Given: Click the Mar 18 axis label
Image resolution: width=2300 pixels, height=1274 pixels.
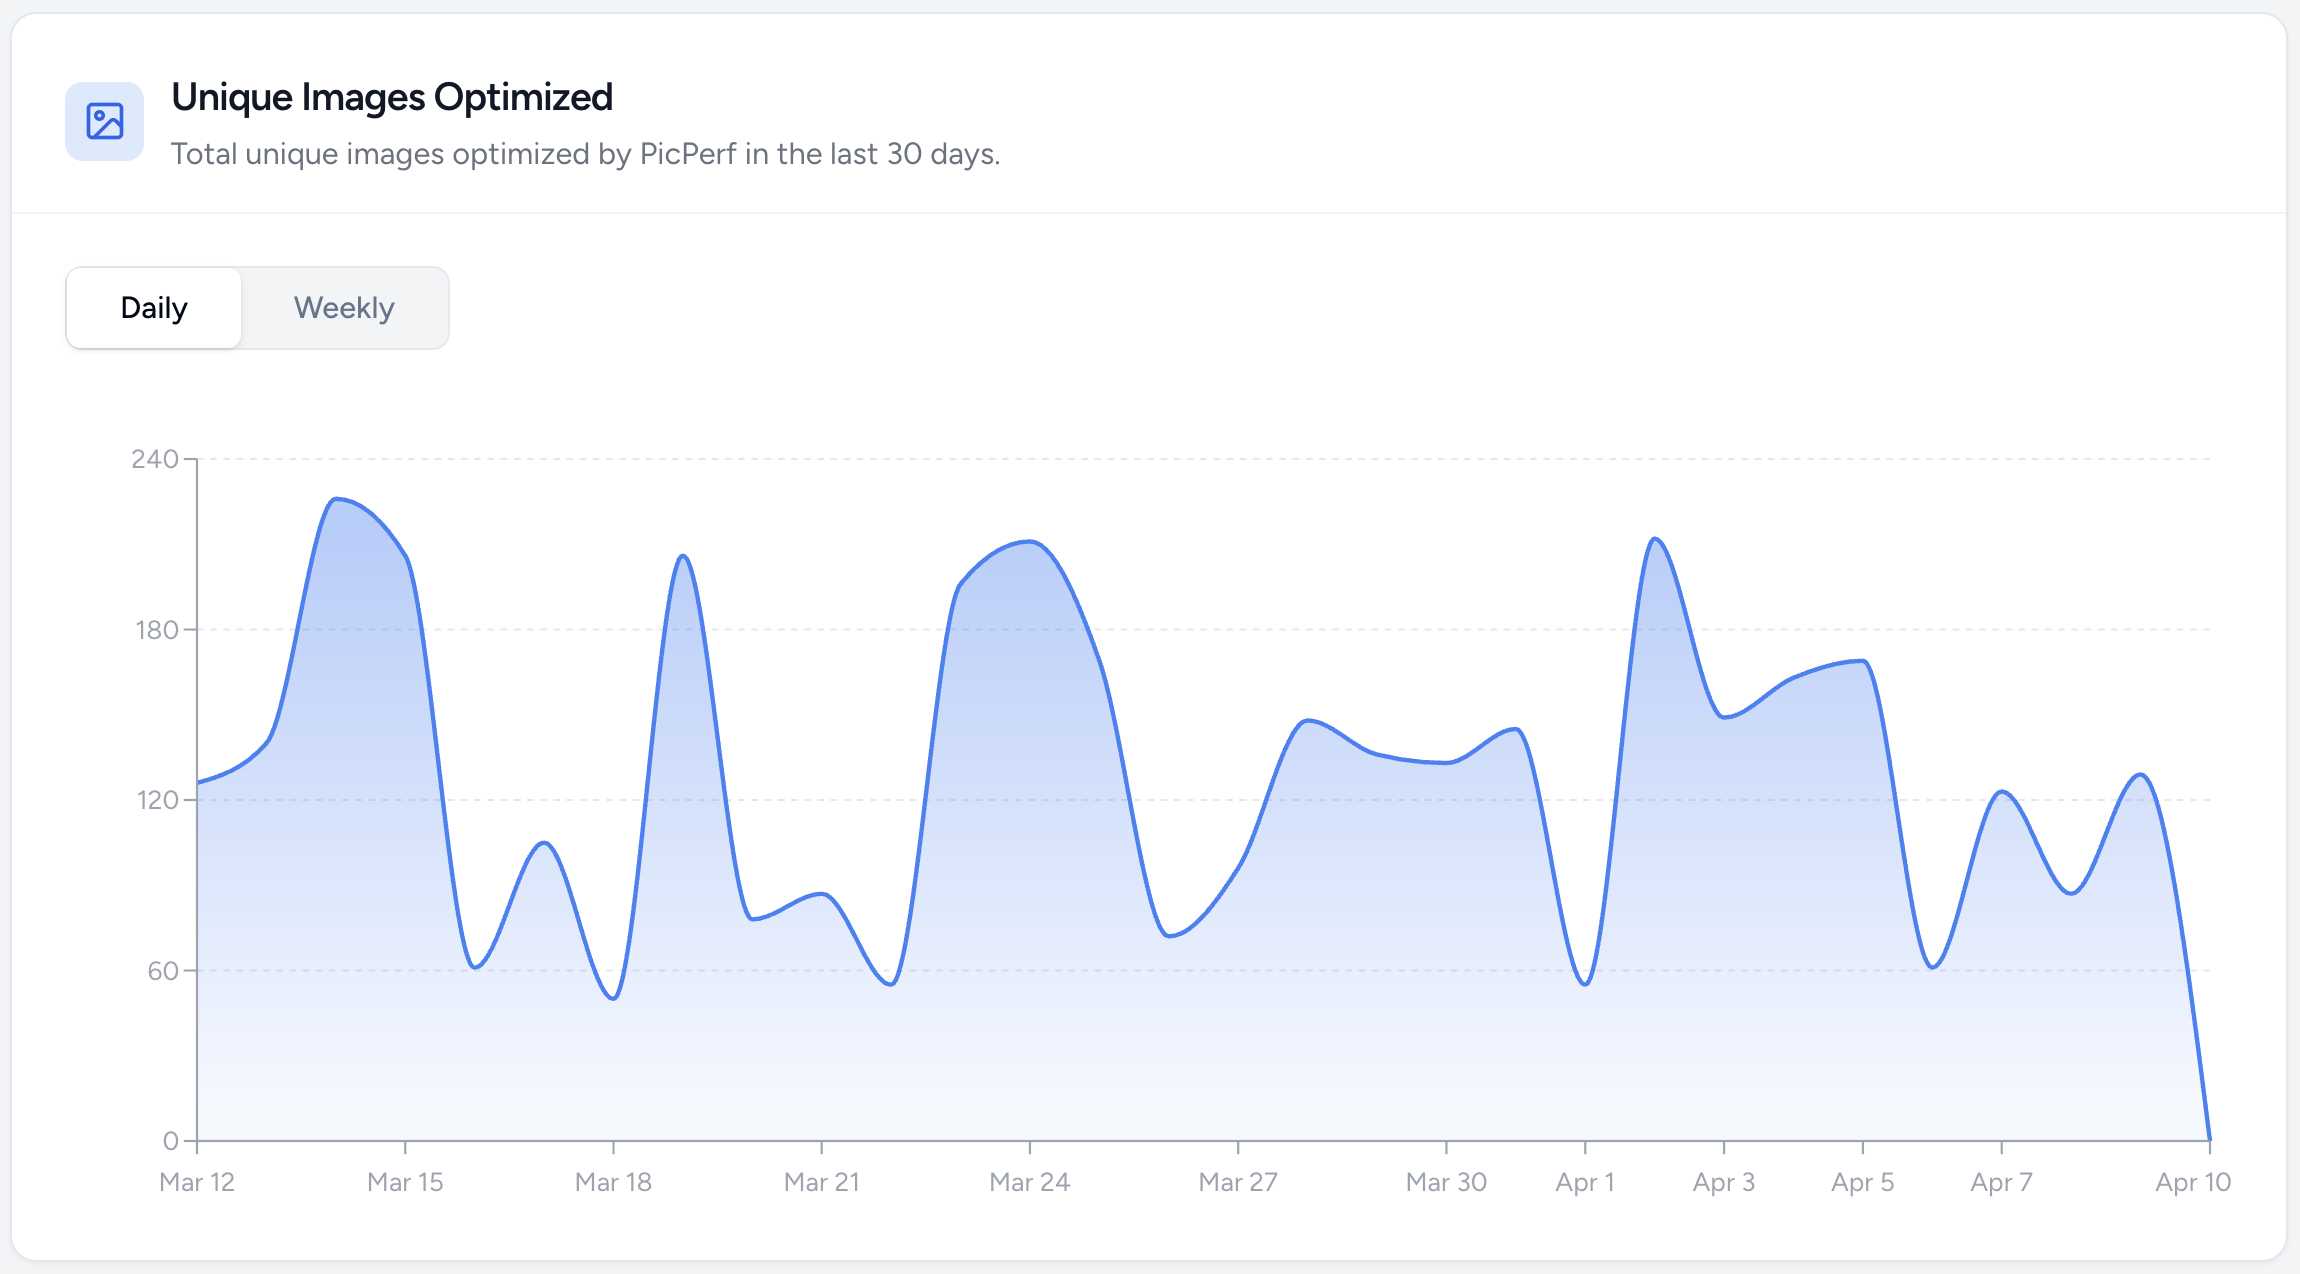Looking at the screenshot, I should click(613, 1182).
